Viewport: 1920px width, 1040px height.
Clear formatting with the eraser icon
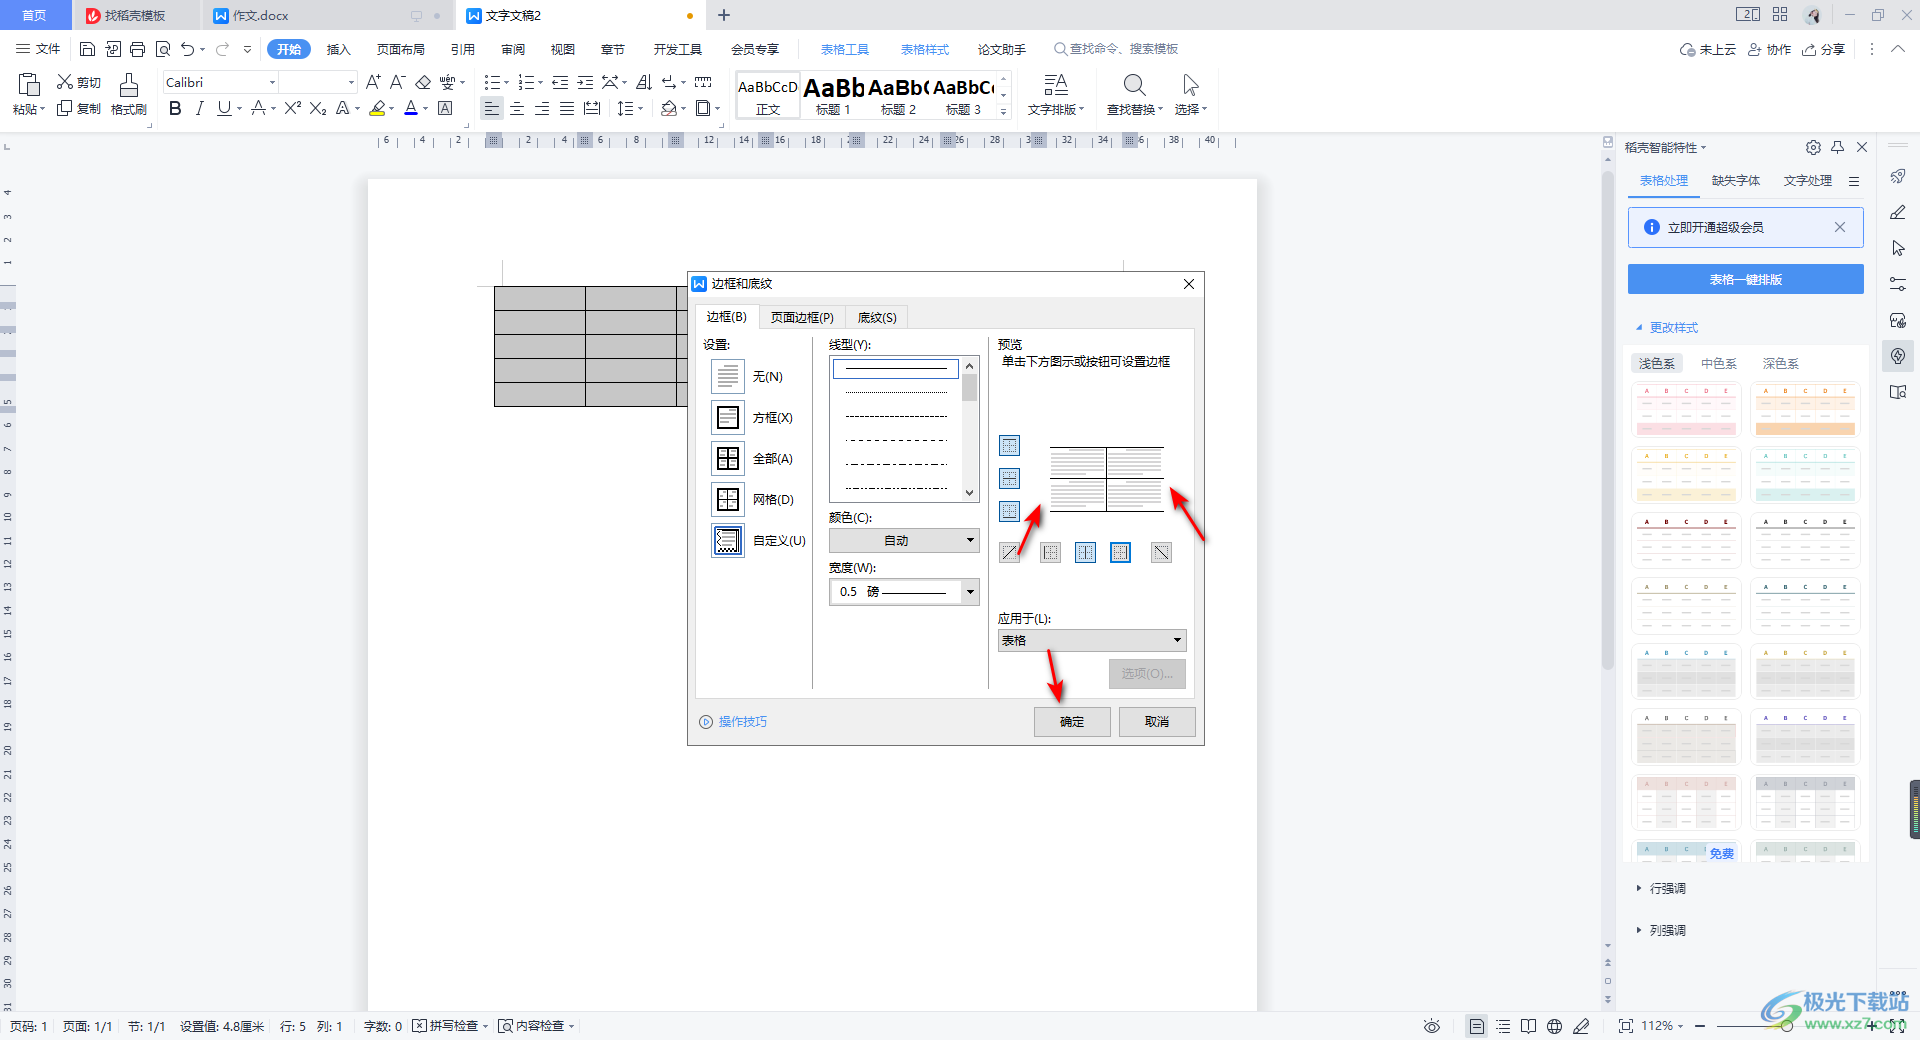(423, 82)
